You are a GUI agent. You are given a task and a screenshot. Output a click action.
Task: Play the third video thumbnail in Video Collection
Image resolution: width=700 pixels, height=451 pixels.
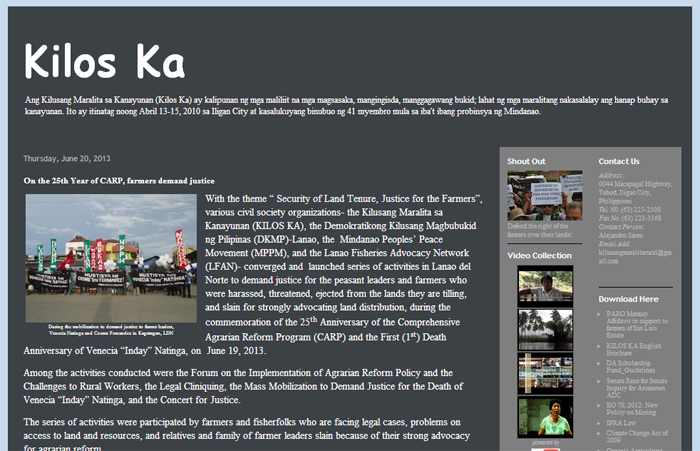[545, 373]
